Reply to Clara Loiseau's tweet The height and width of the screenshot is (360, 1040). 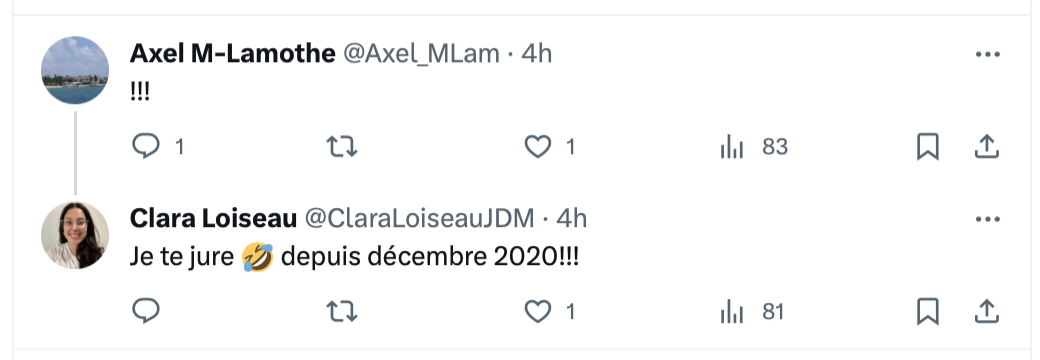click(x=146, y=311)
